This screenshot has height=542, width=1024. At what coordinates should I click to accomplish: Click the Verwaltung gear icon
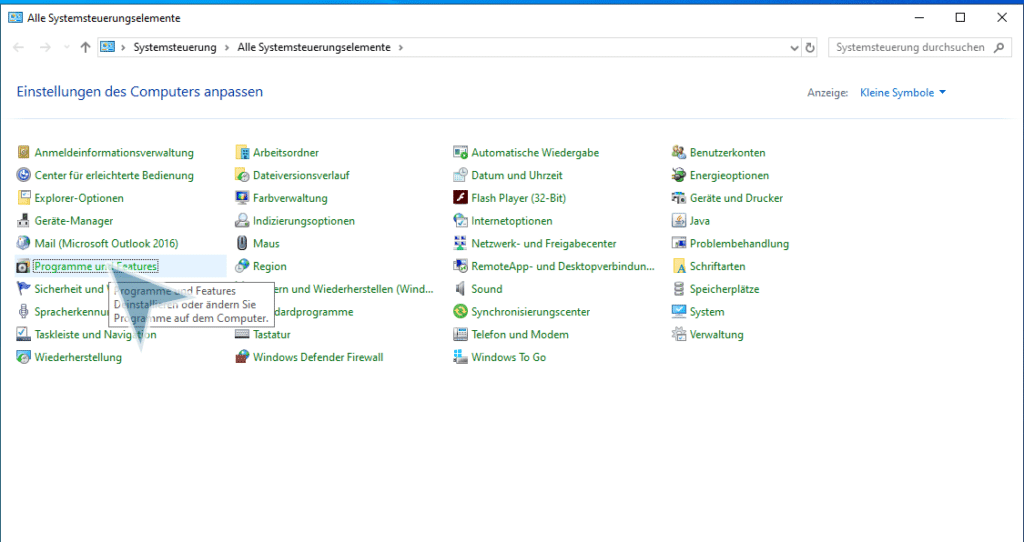click(679, 334)
